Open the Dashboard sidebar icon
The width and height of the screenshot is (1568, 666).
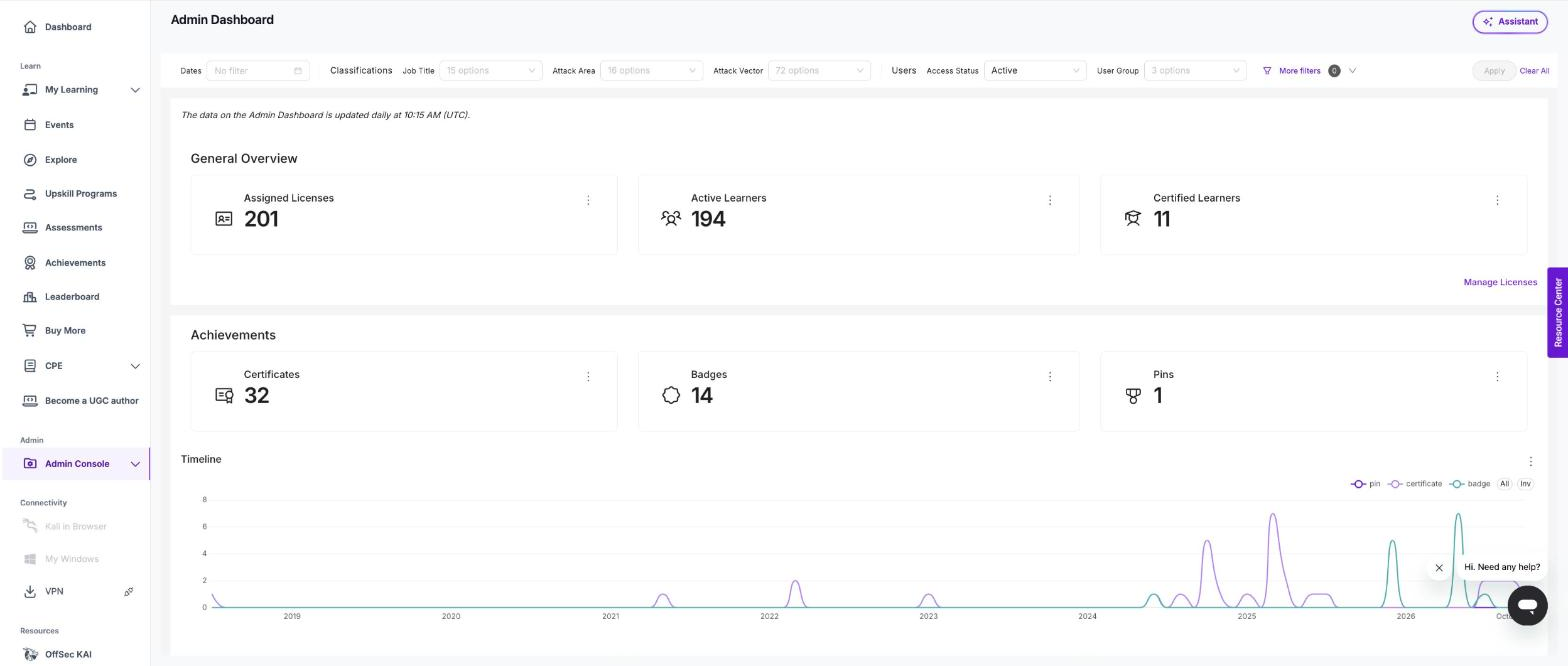[x=30, y=27]
